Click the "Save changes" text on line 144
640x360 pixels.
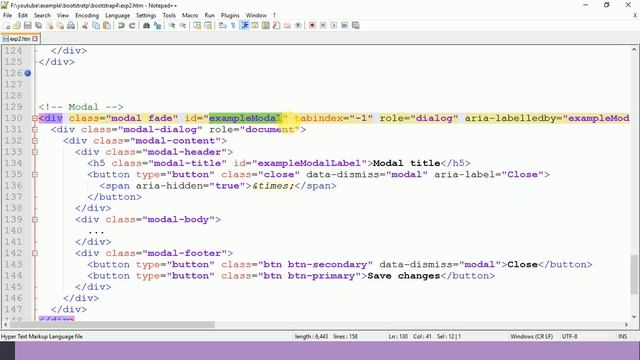[x=404, y=276]
